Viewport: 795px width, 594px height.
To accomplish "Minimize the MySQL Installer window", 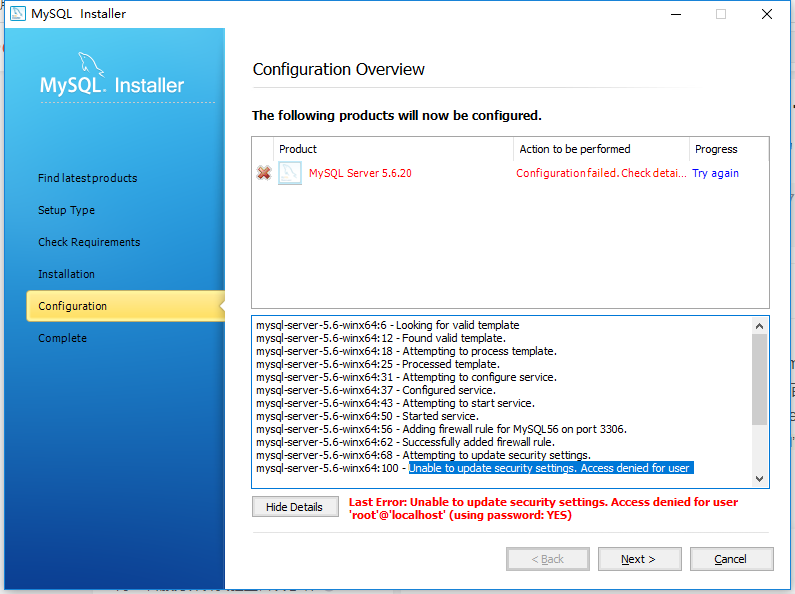I will coord(676,14).
